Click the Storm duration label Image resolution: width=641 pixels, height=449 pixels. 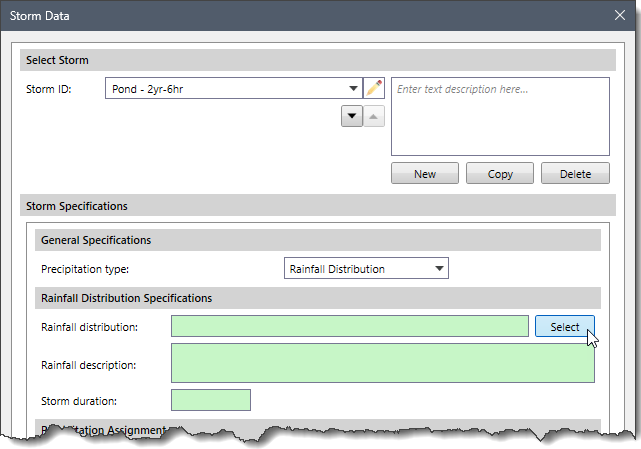[79, 401]
